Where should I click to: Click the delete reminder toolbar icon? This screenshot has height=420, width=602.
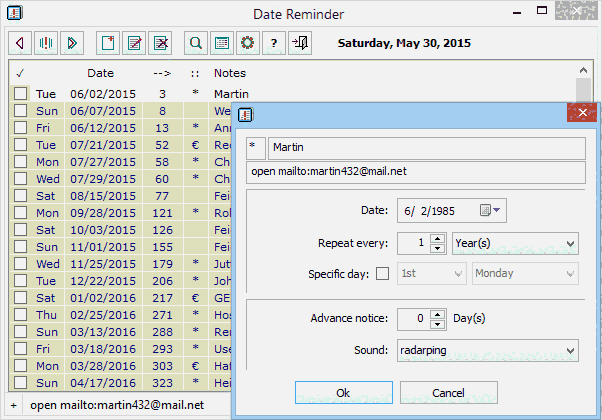[x=160, y=43]
